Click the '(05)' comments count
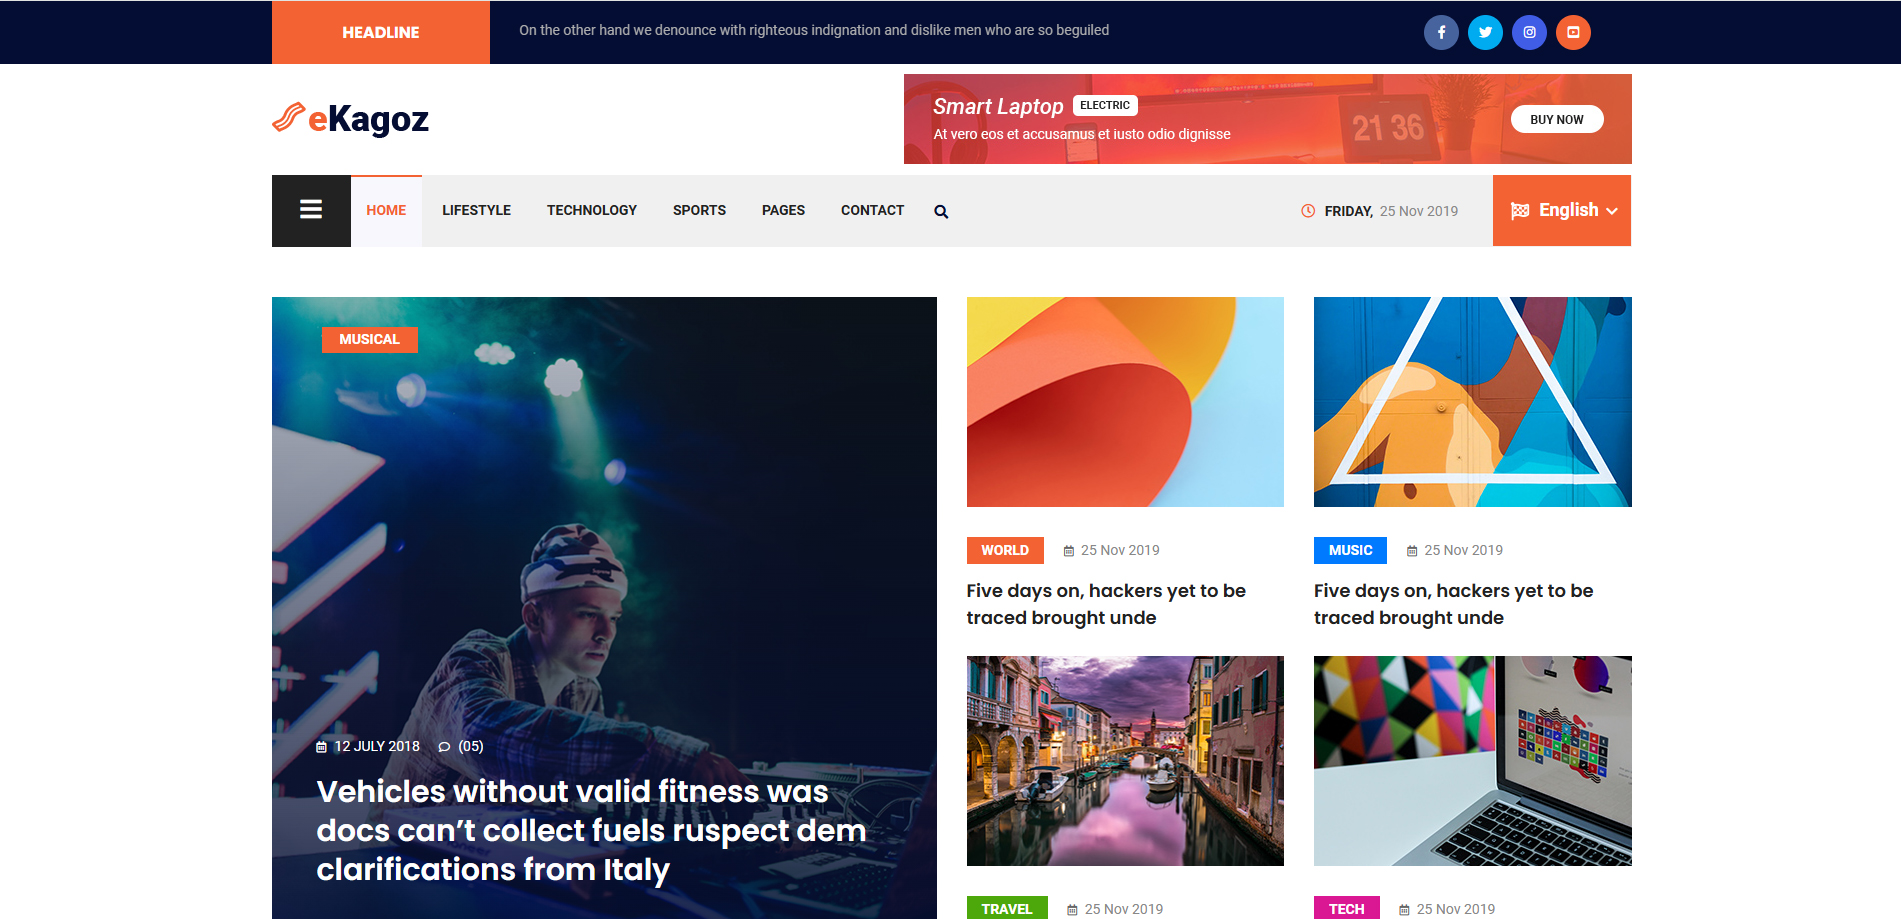Image resolution: width=1901 pixels, height=919 pixels. [x=471, y=746]
